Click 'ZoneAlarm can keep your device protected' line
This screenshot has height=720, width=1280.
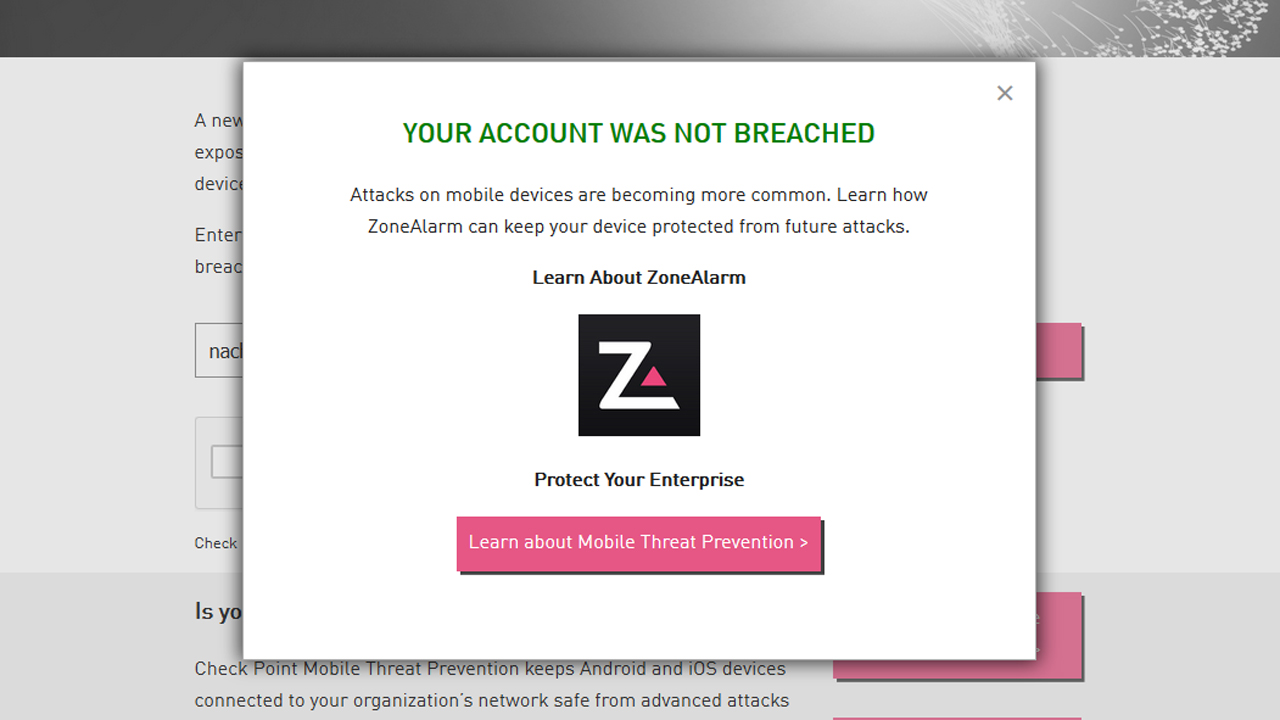[639, 226]
